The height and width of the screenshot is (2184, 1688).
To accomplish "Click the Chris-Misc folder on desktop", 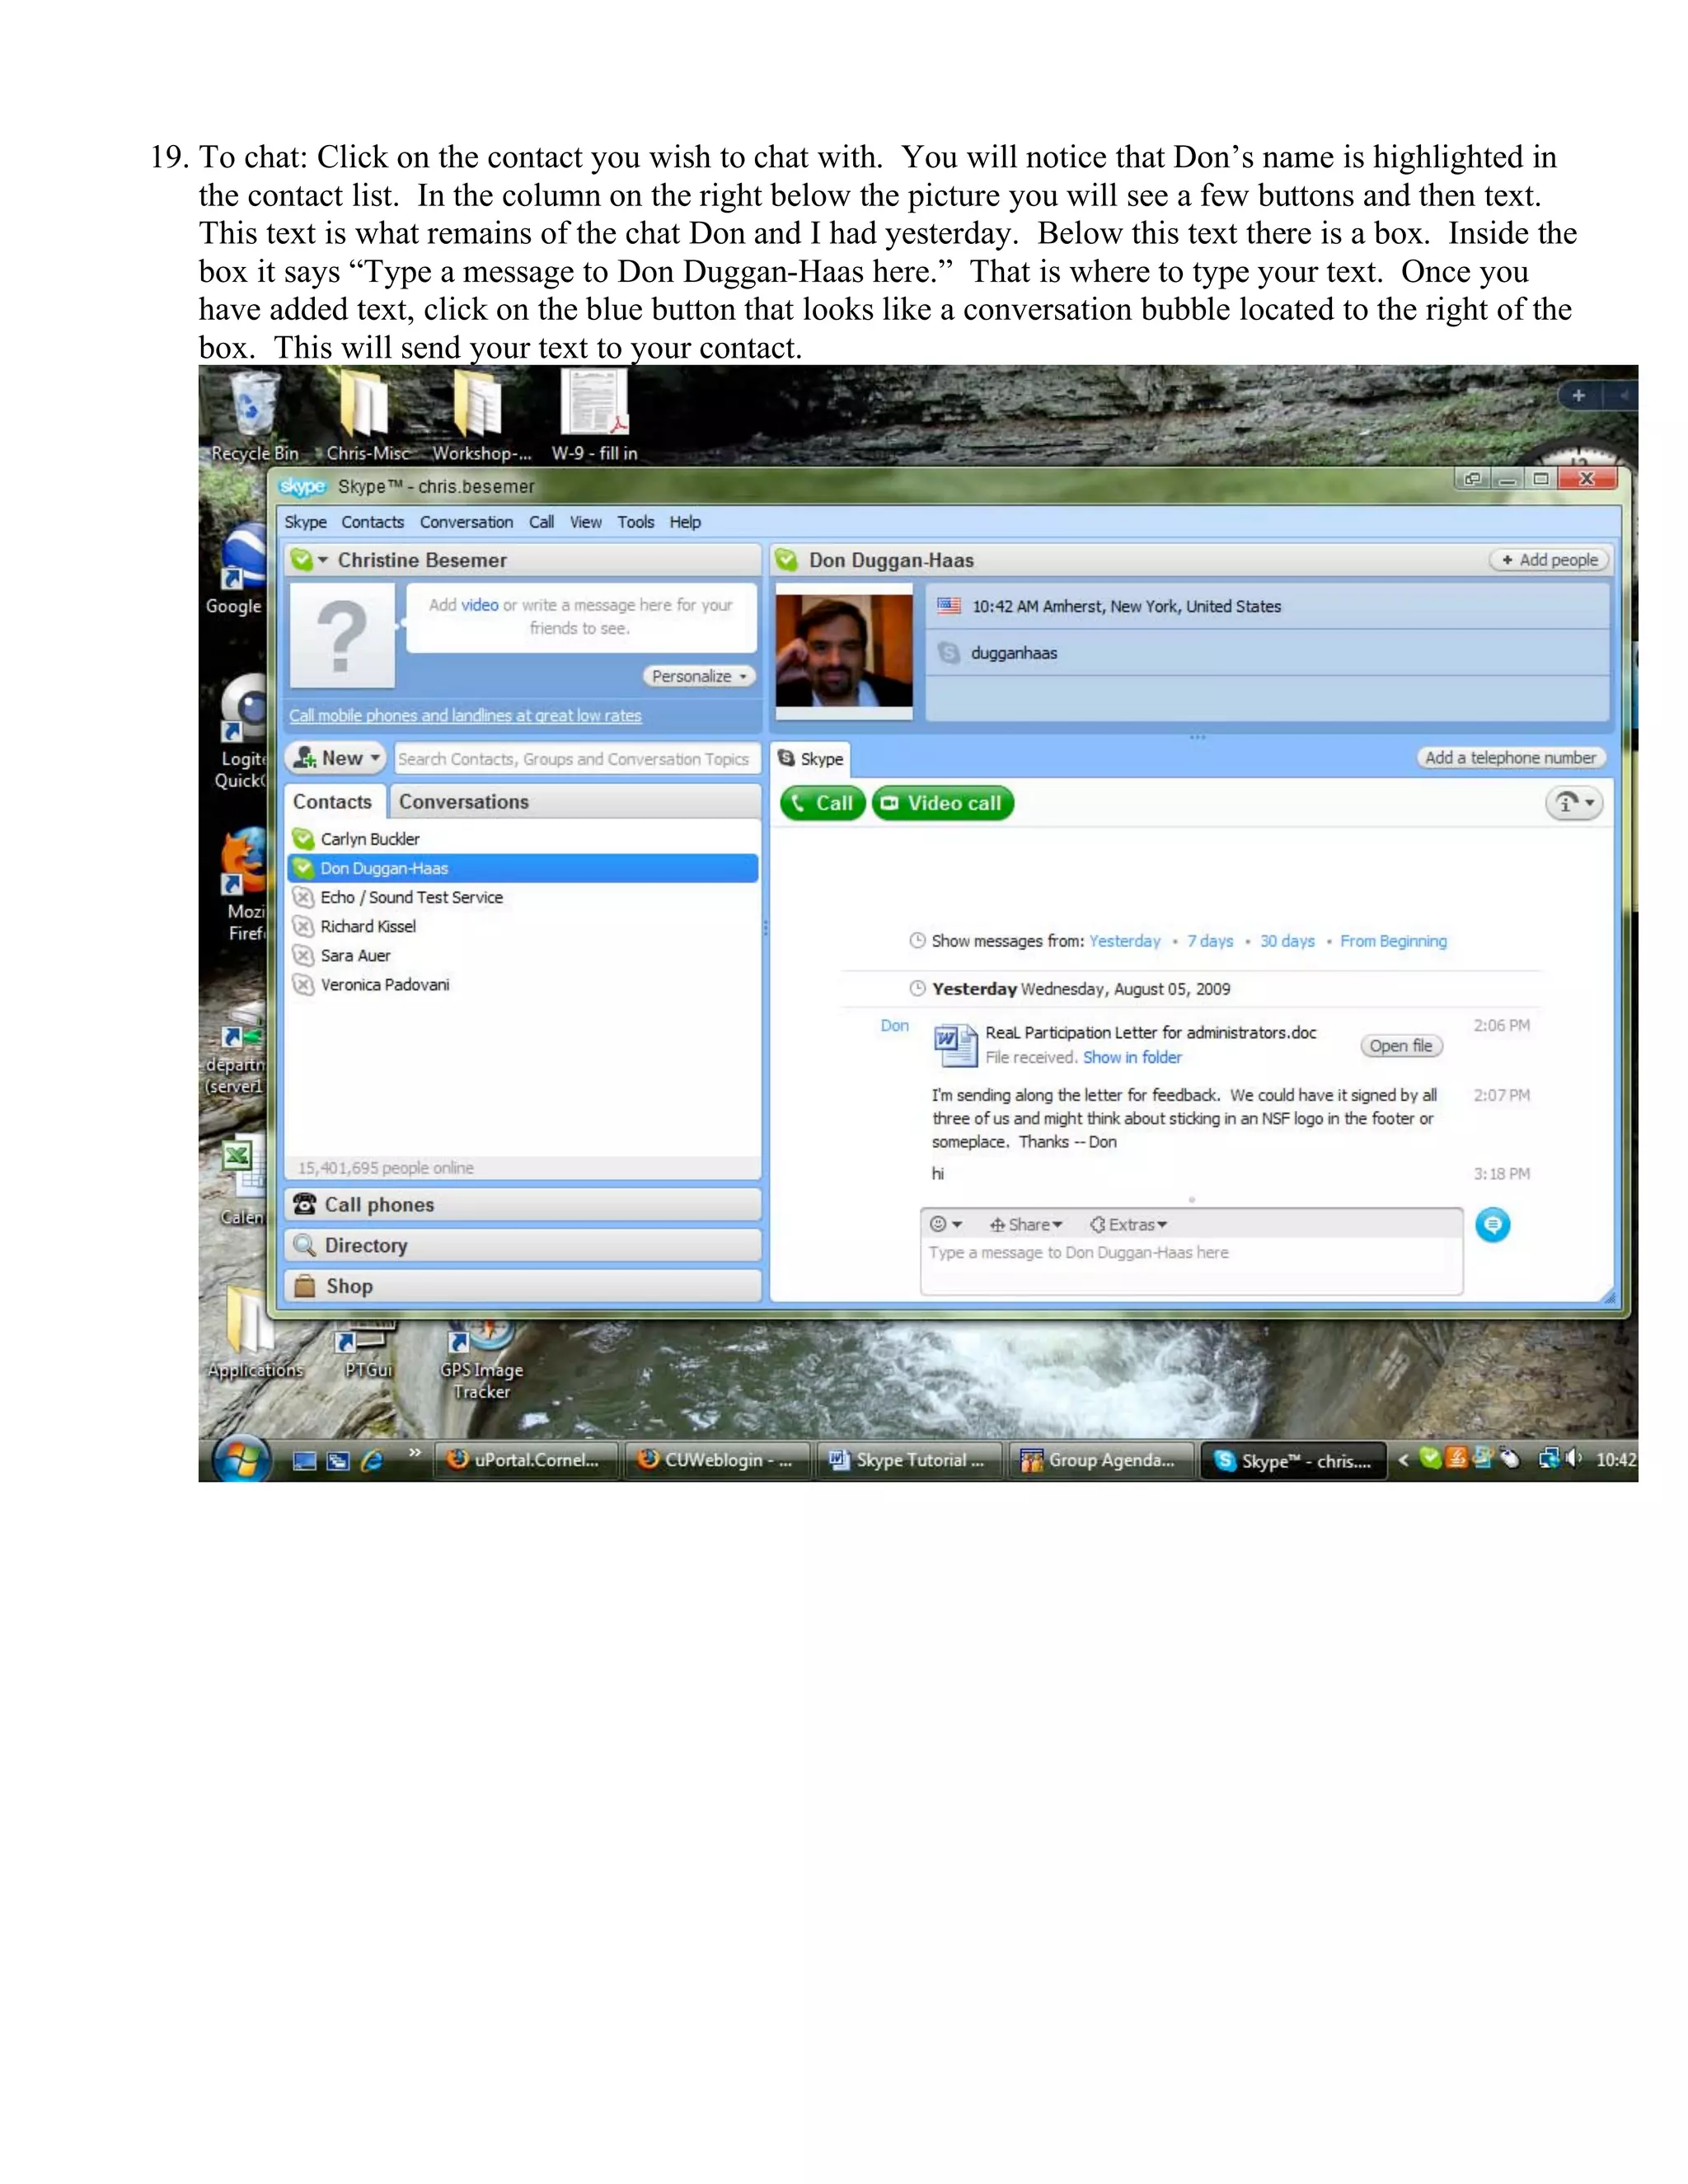I will click(x=367, y=416).
